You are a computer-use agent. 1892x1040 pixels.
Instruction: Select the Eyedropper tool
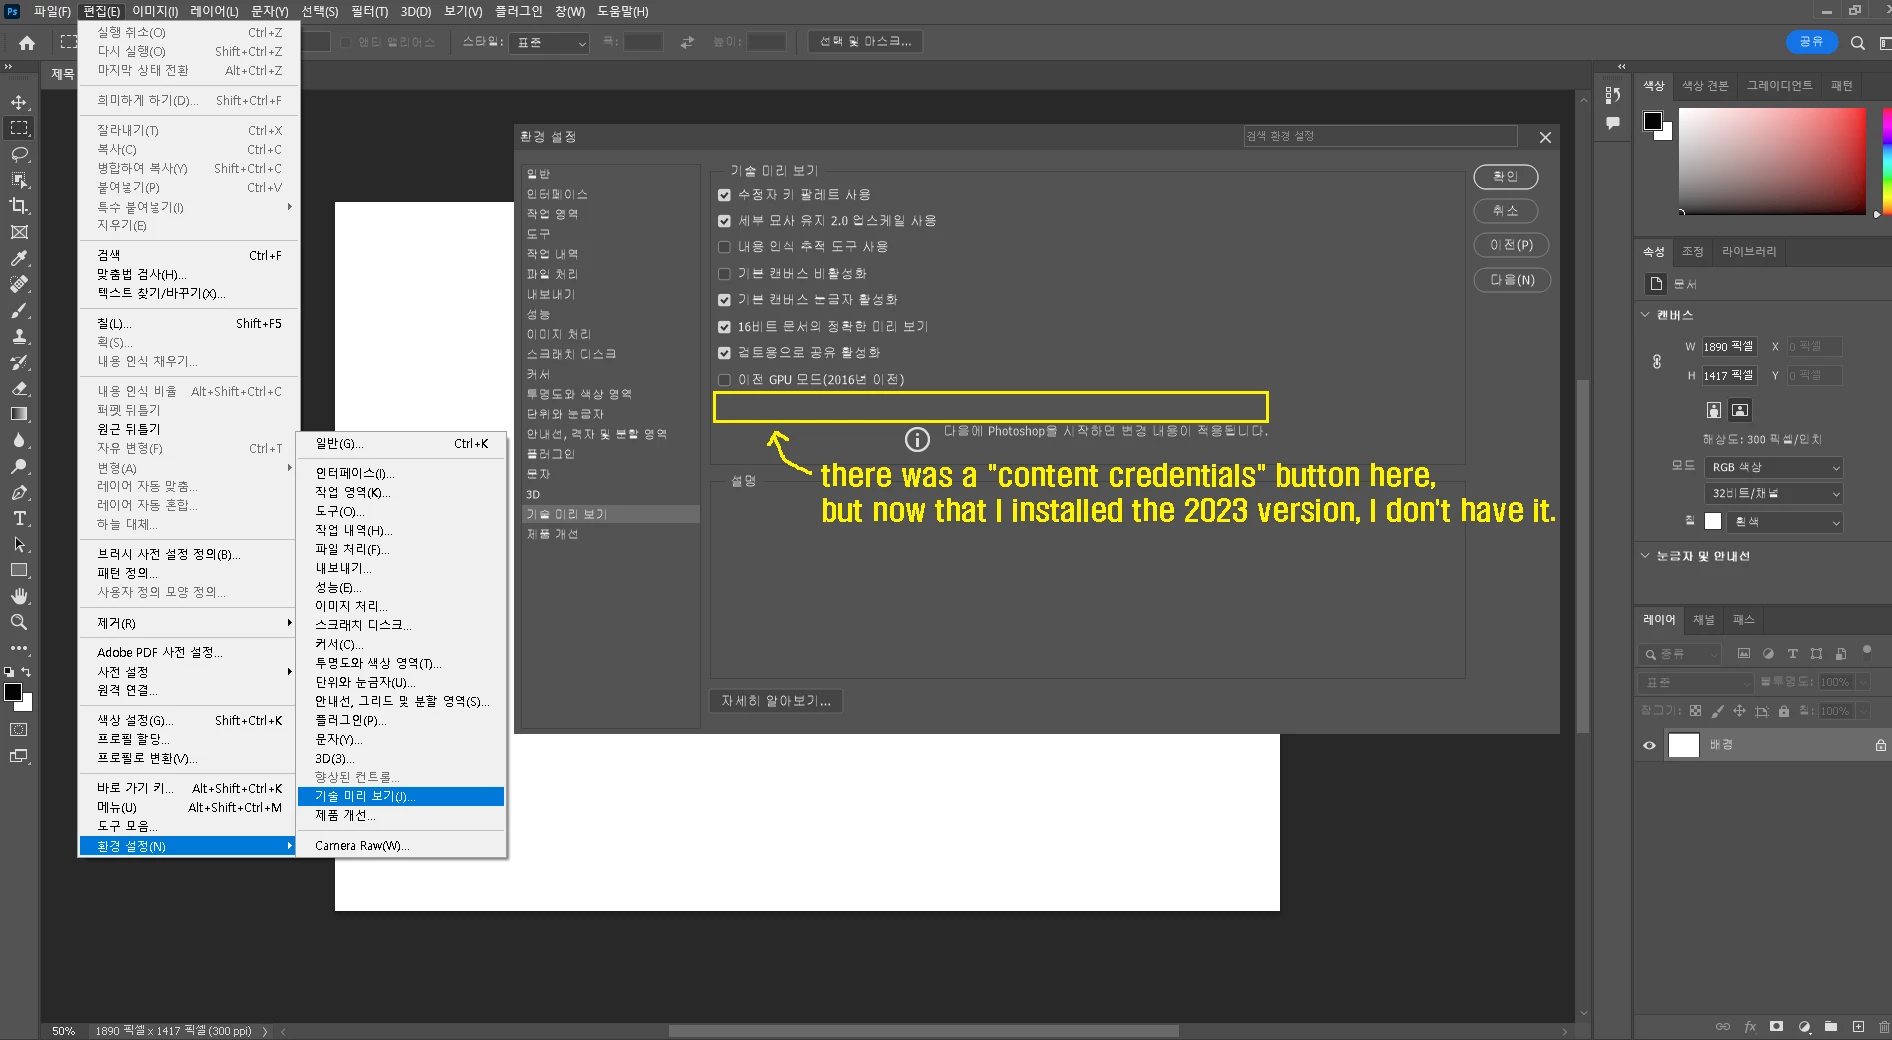point(19,258)
